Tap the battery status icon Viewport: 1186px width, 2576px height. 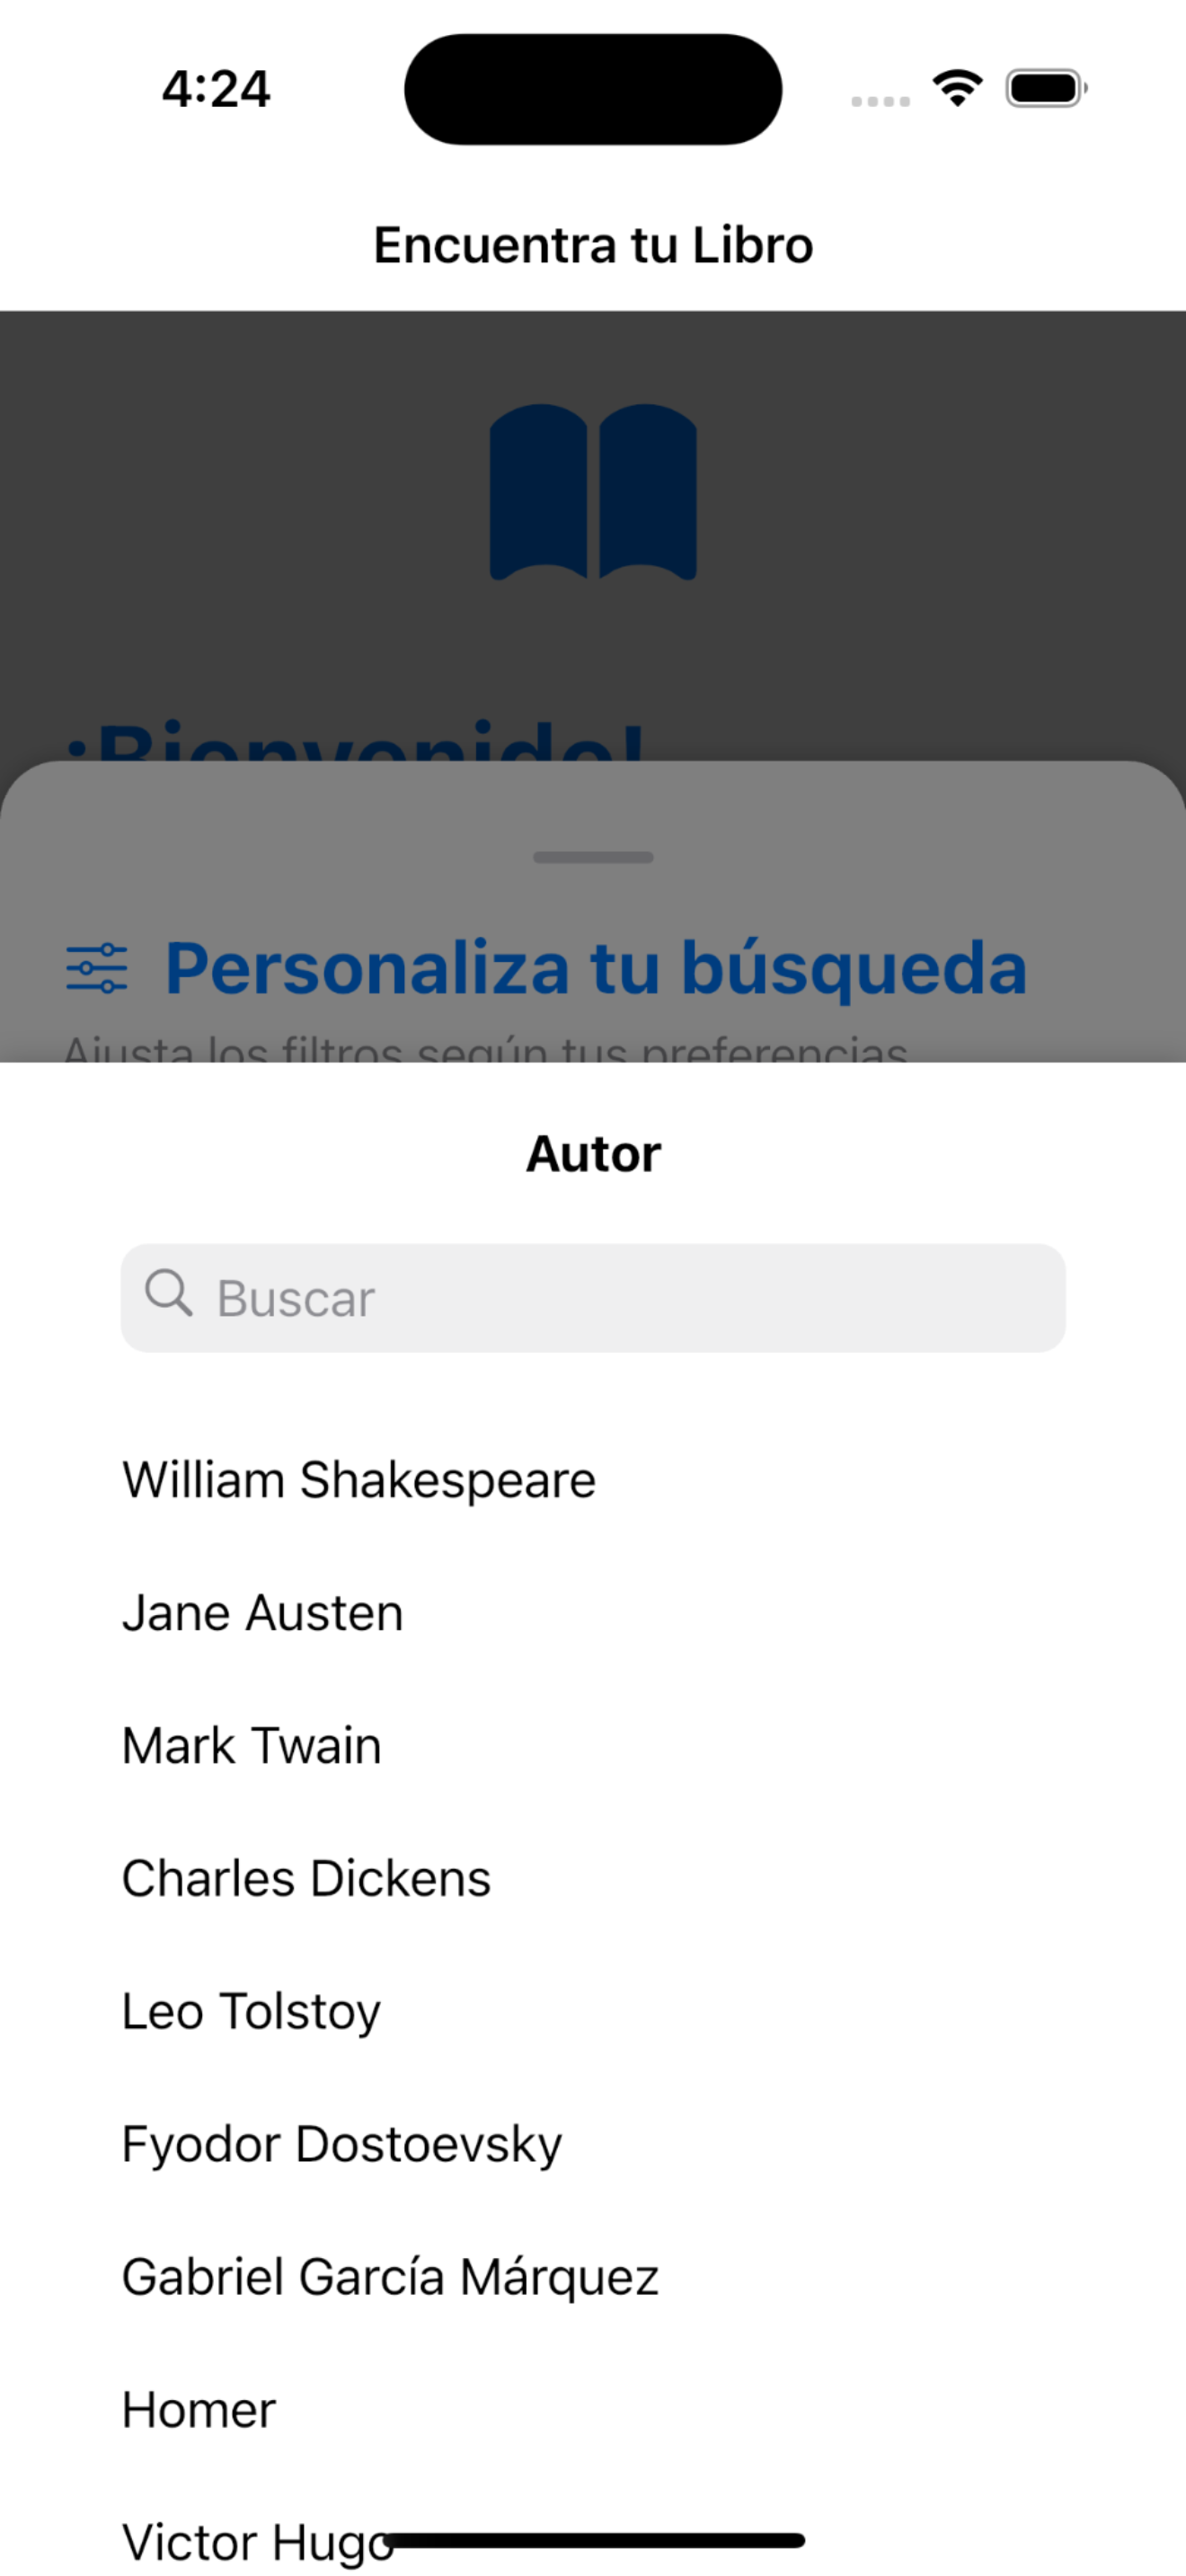click(1046, 88)
